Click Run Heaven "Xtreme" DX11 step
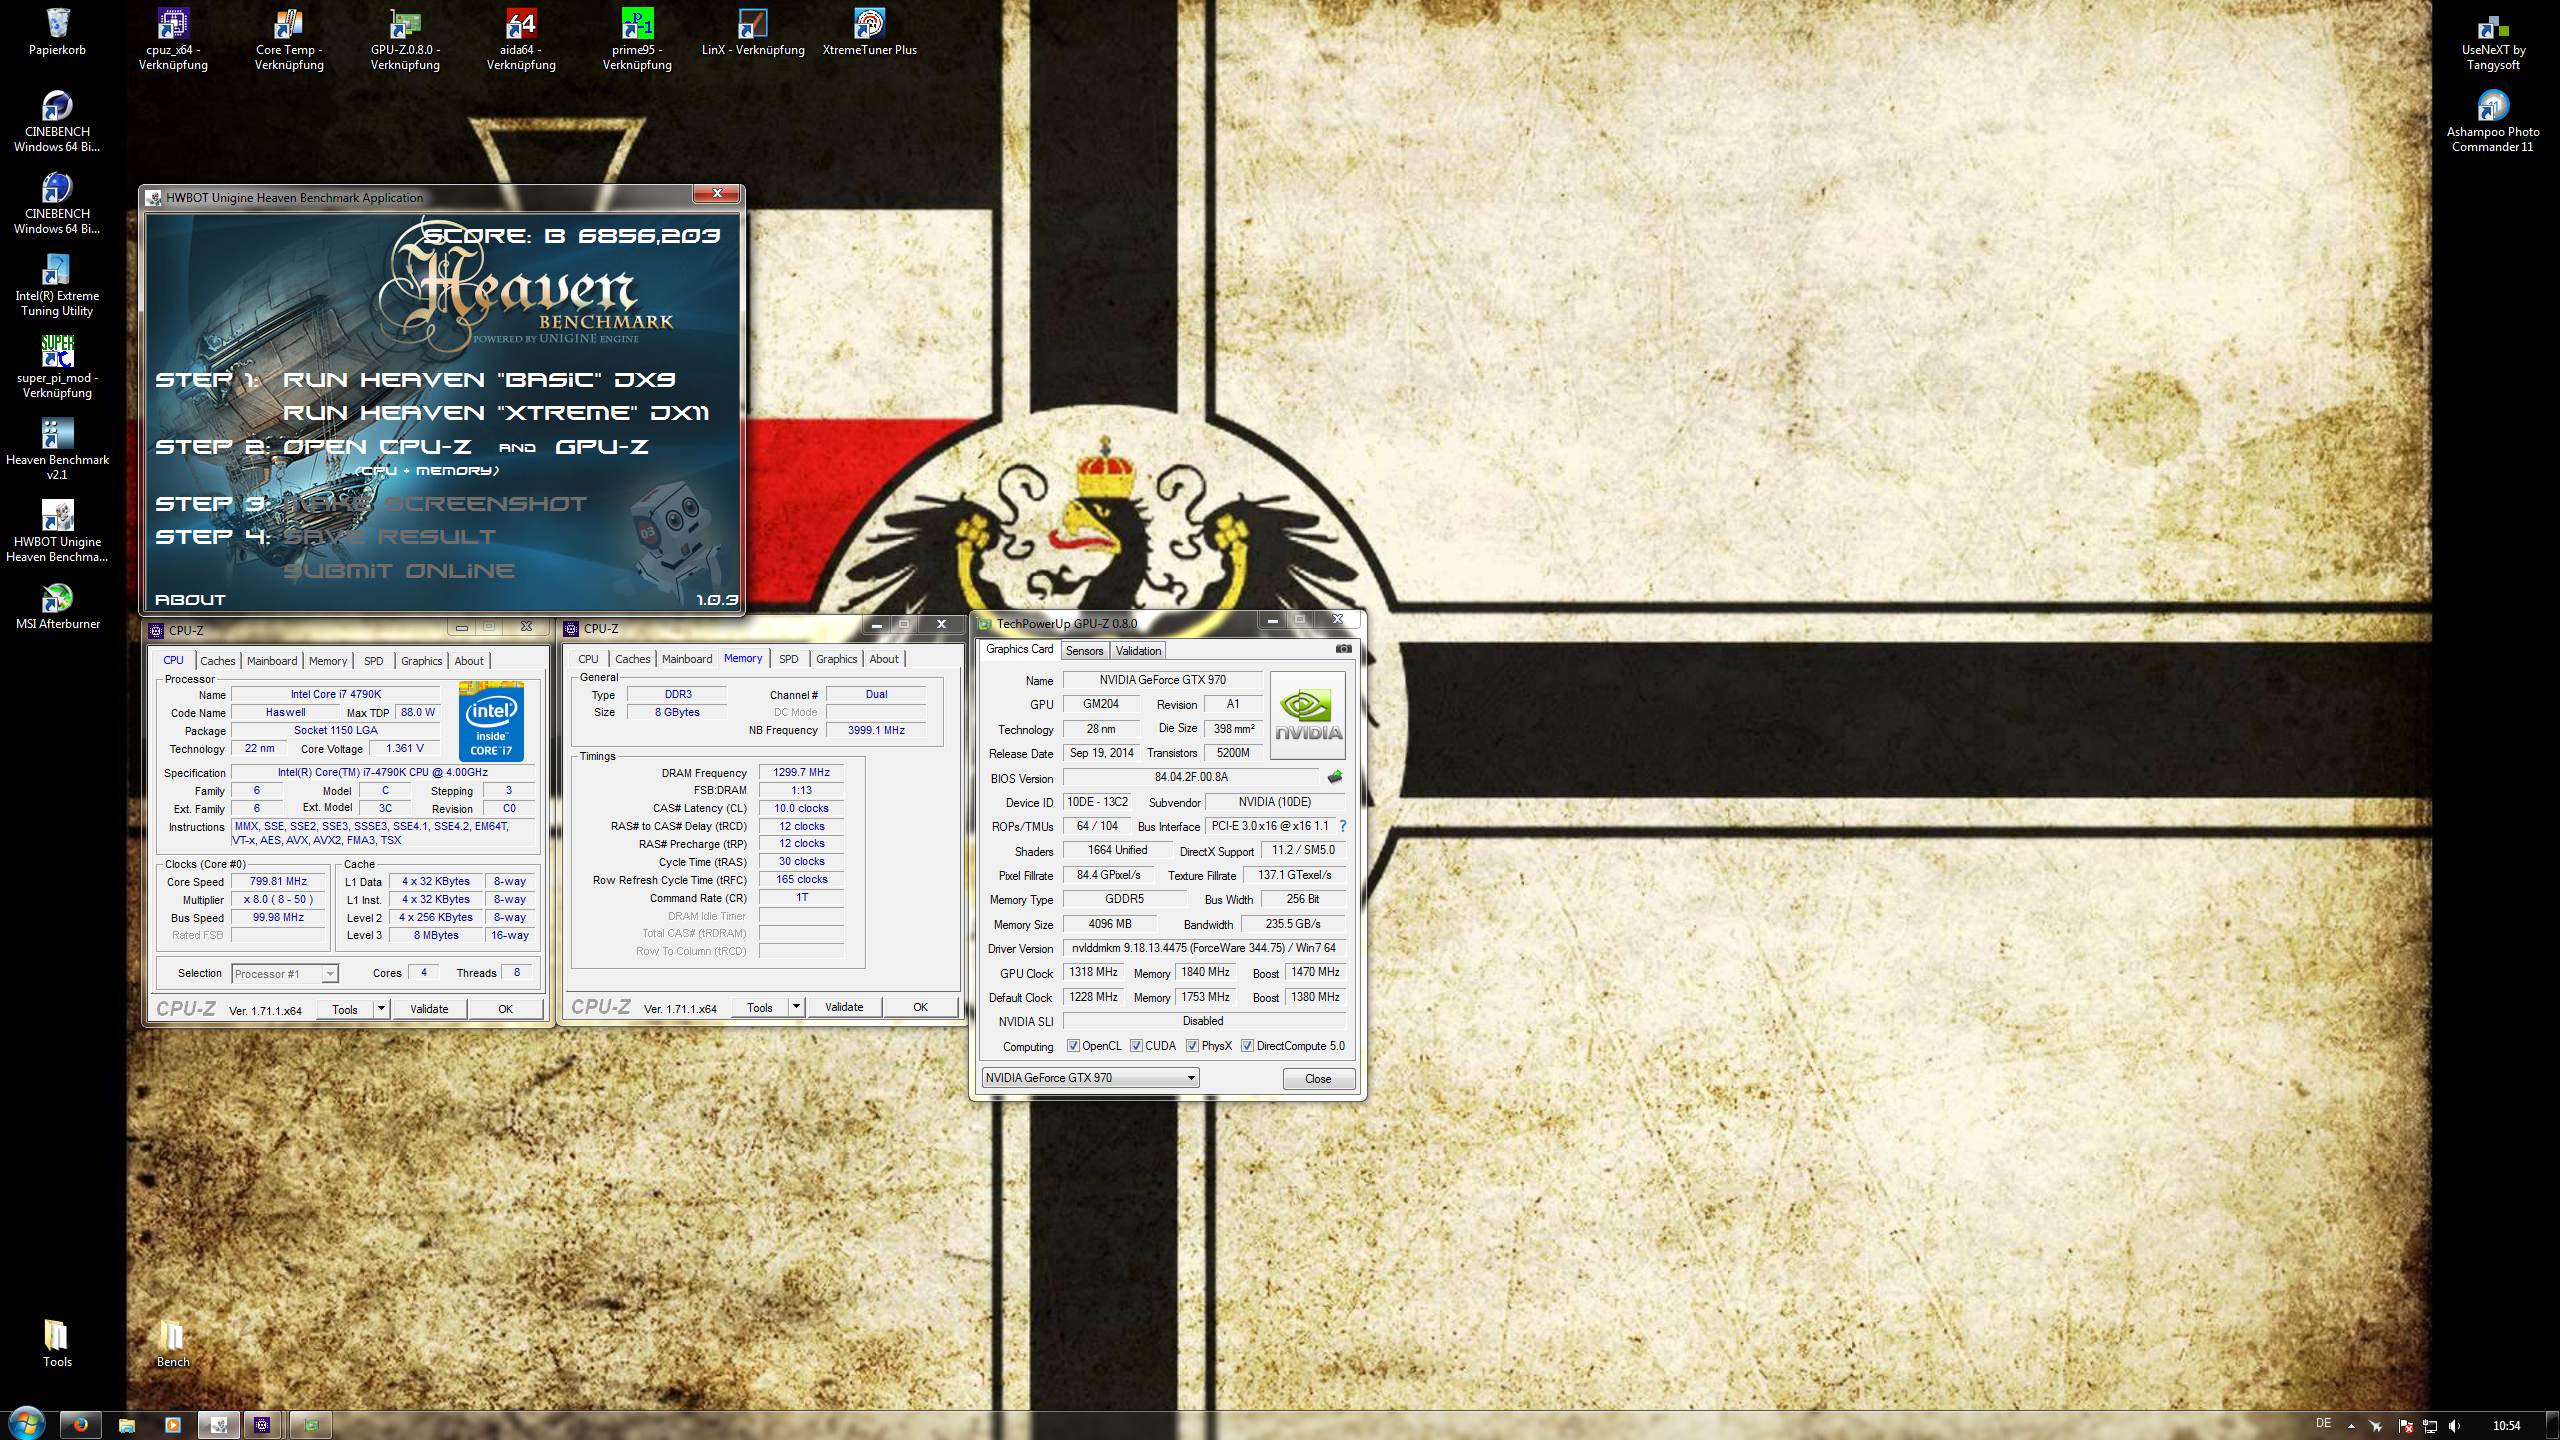 pyautogui.click(x=496, y=413)
